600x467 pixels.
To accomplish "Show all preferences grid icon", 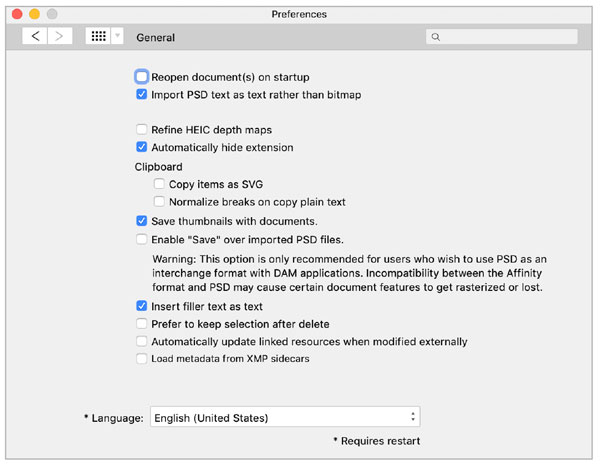I will [98, 36].
